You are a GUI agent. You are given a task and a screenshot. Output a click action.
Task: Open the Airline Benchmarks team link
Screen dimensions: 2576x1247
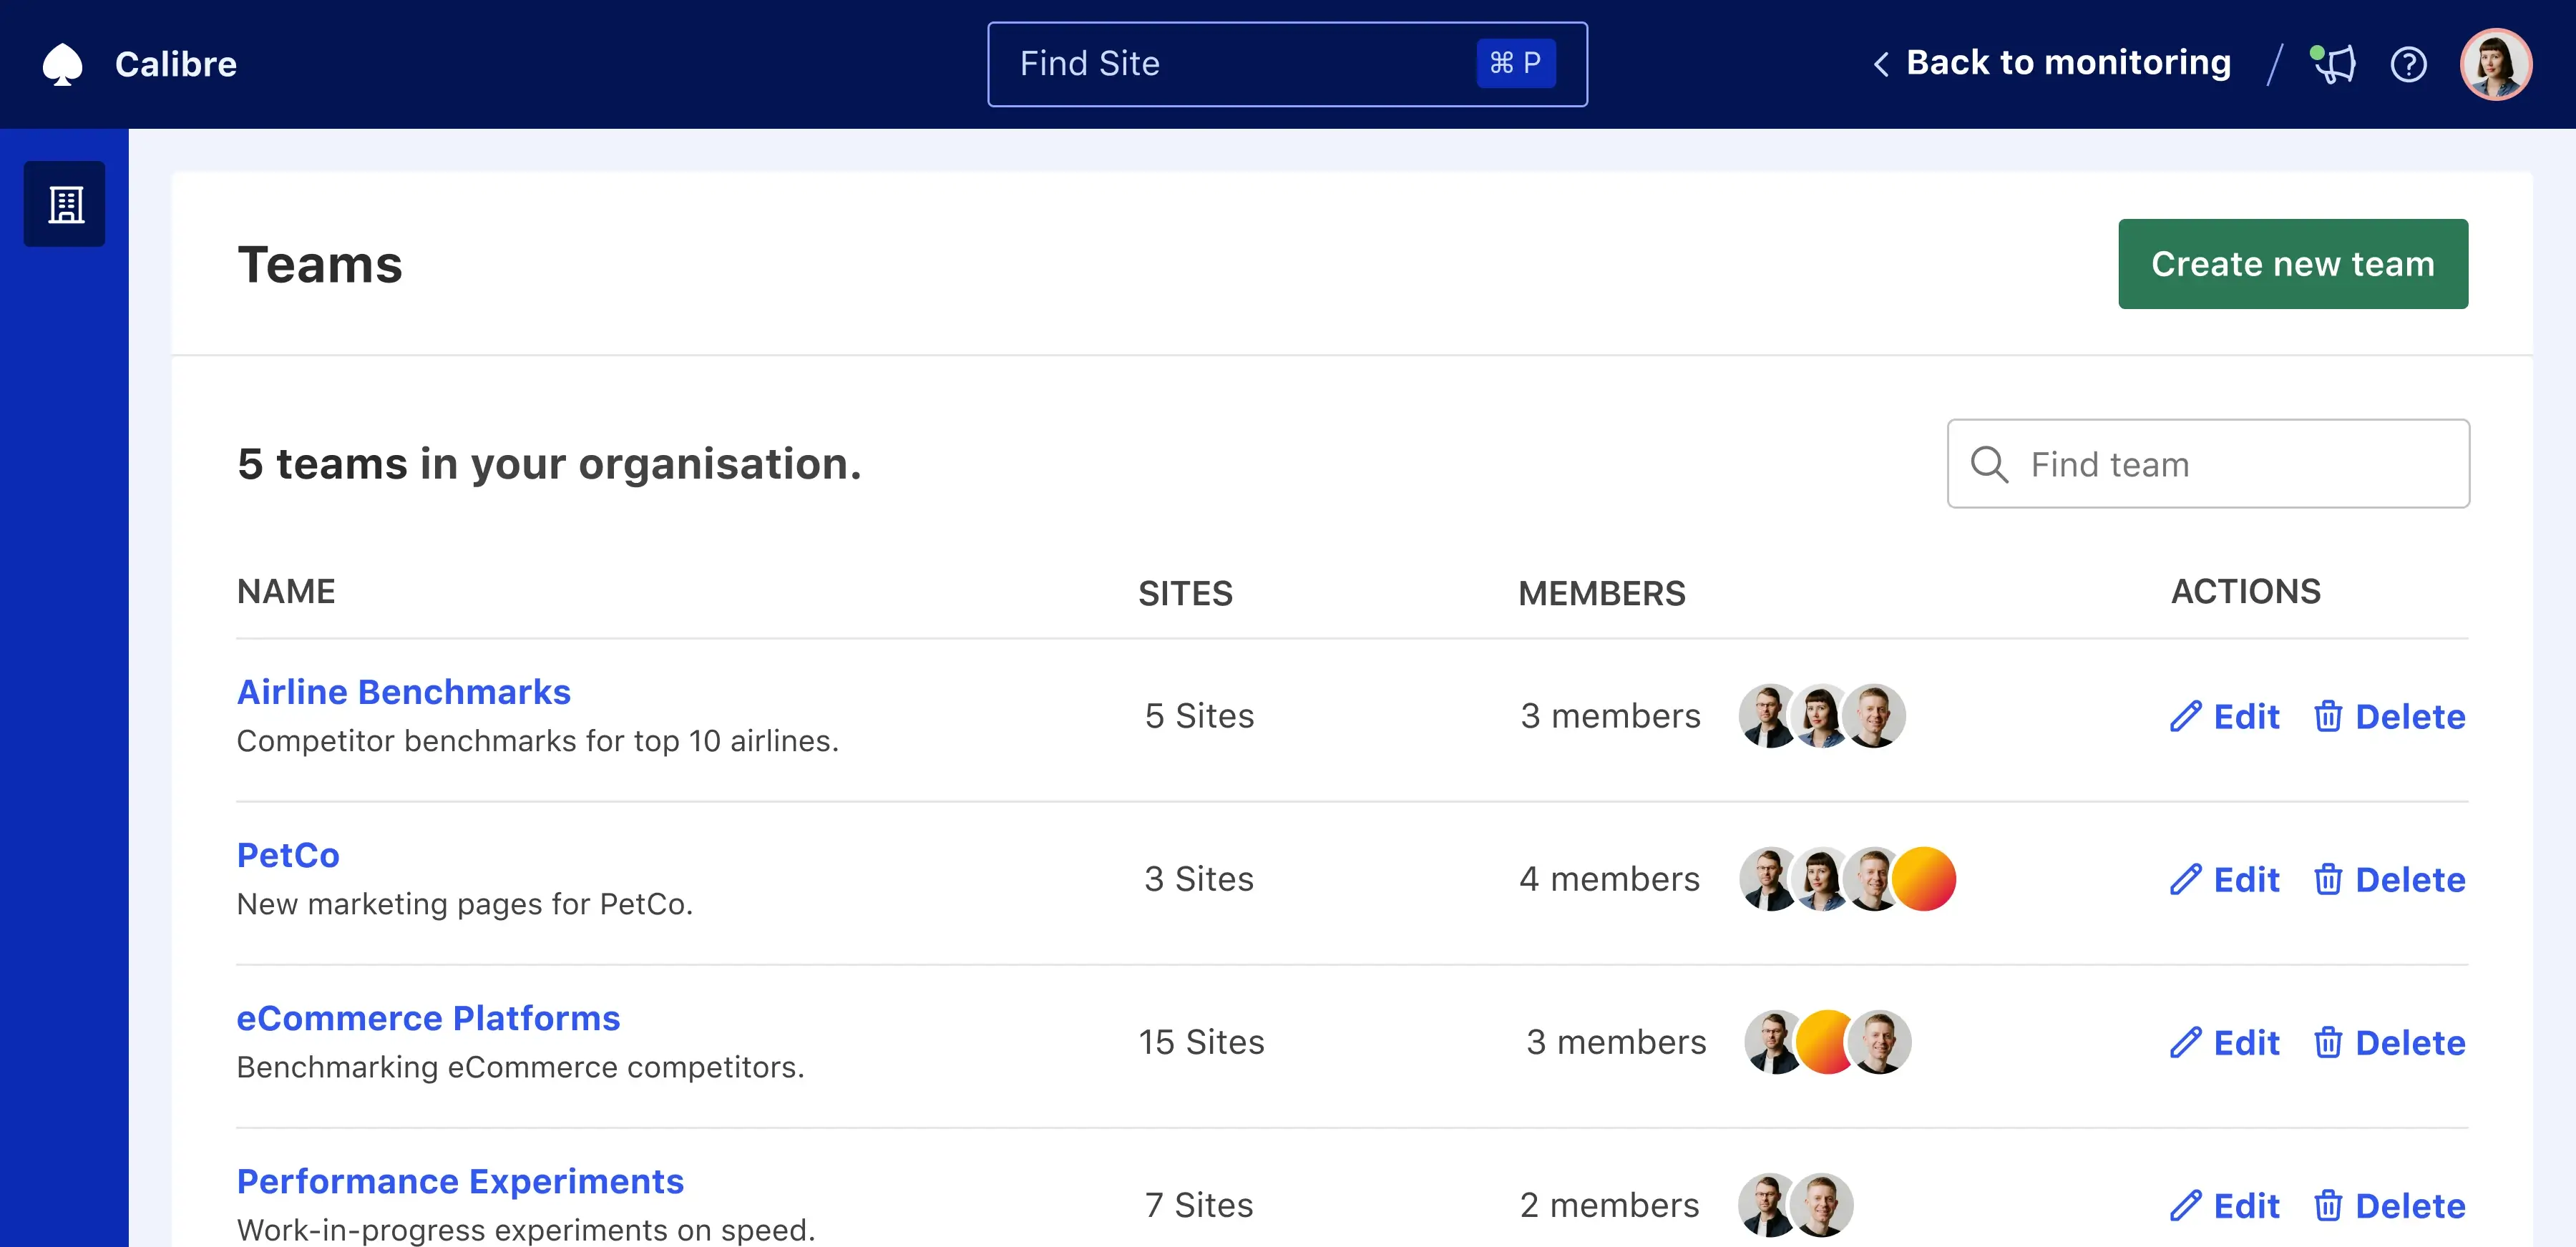click(x=403, y=692)
